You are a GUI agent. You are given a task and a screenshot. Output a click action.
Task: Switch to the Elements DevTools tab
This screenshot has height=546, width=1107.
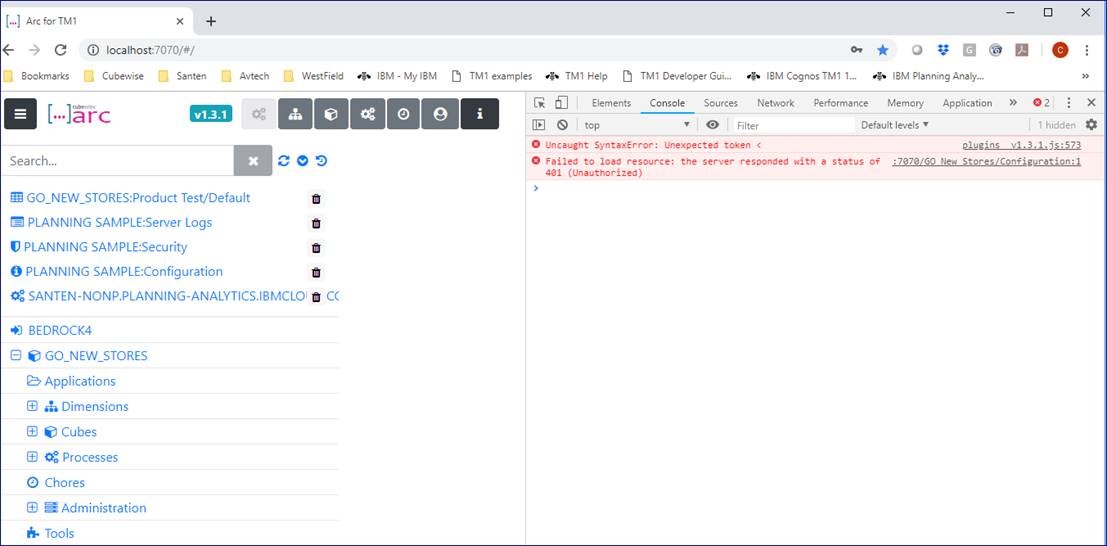611,103
